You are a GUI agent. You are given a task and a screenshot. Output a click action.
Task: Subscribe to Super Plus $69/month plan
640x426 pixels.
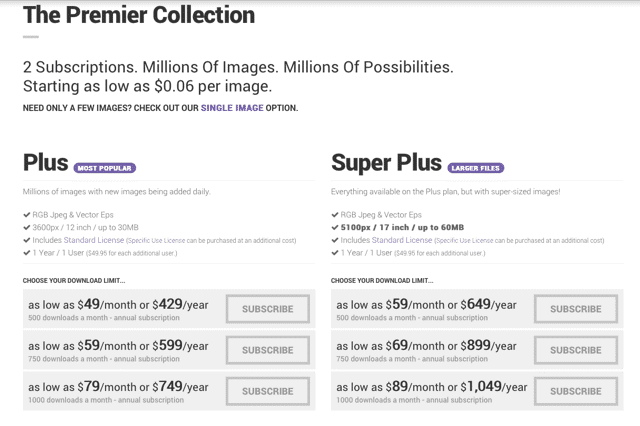(576, 350)
